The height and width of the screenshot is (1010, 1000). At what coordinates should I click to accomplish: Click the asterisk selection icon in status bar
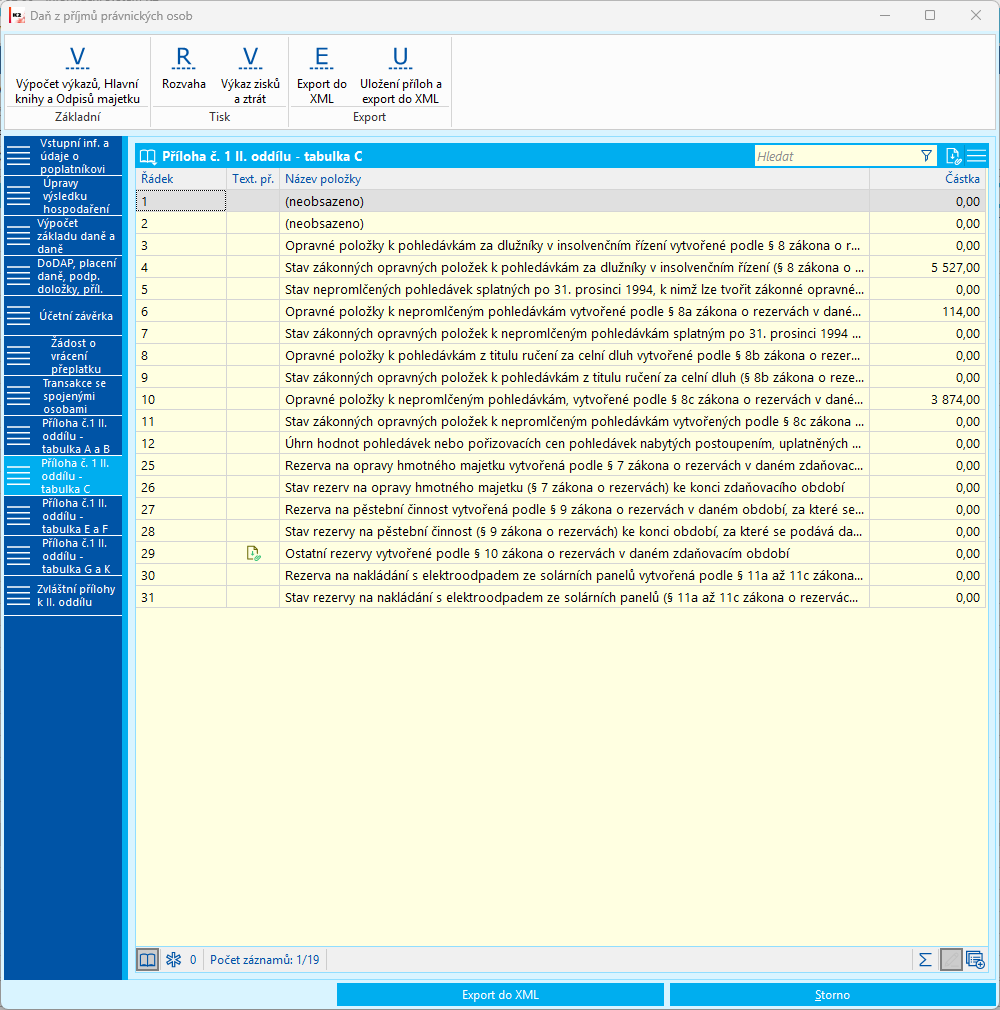point(173,960)
